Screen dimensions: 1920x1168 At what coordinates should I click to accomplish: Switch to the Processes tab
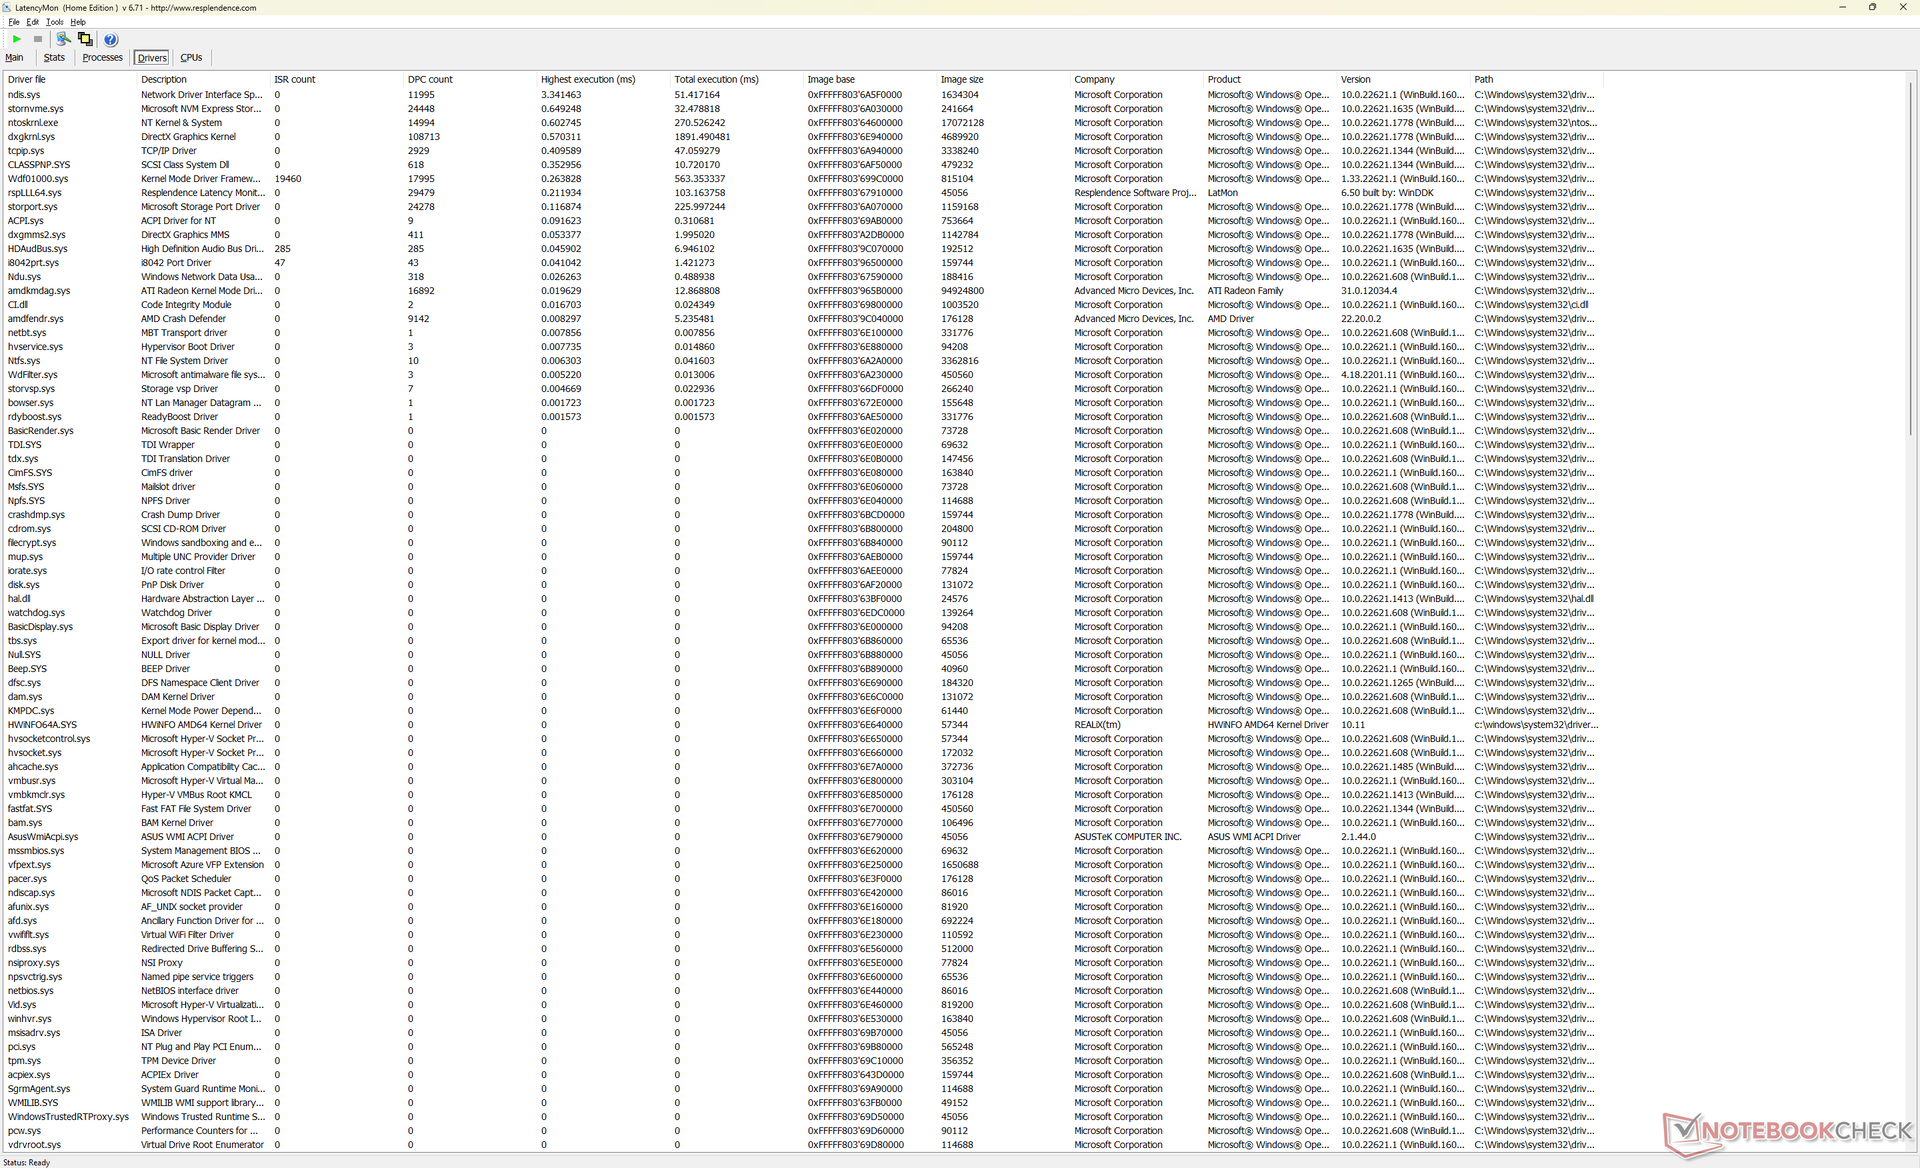(x=102, y=58)
